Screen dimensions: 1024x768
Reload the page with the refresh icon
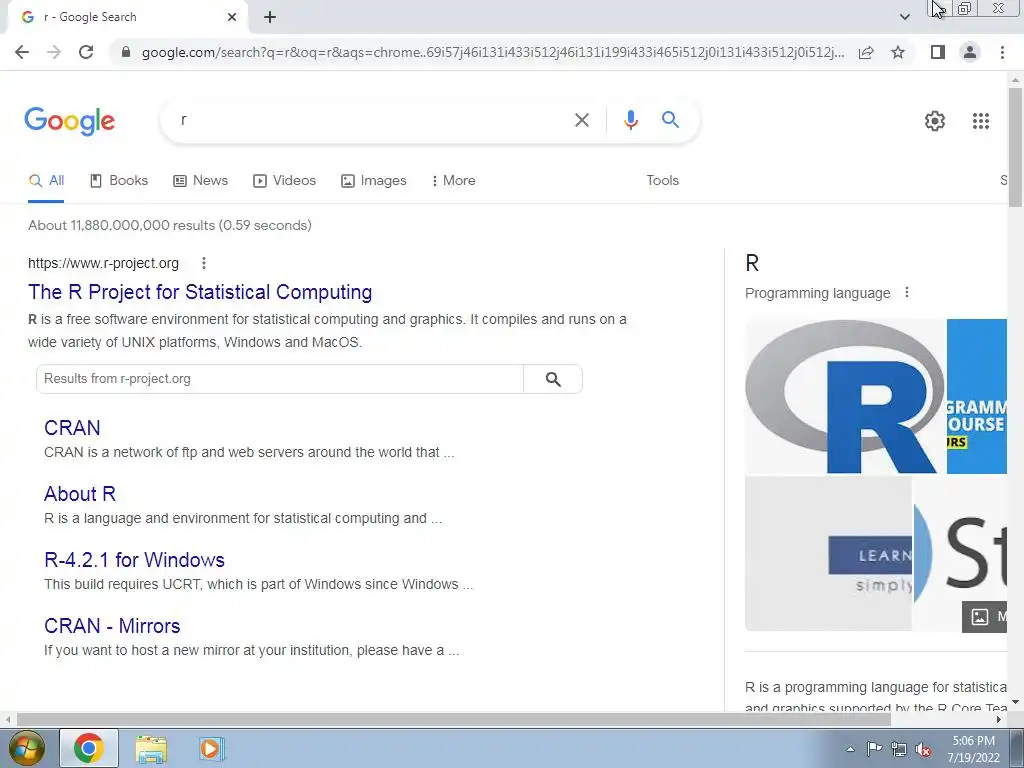(86, 52)
